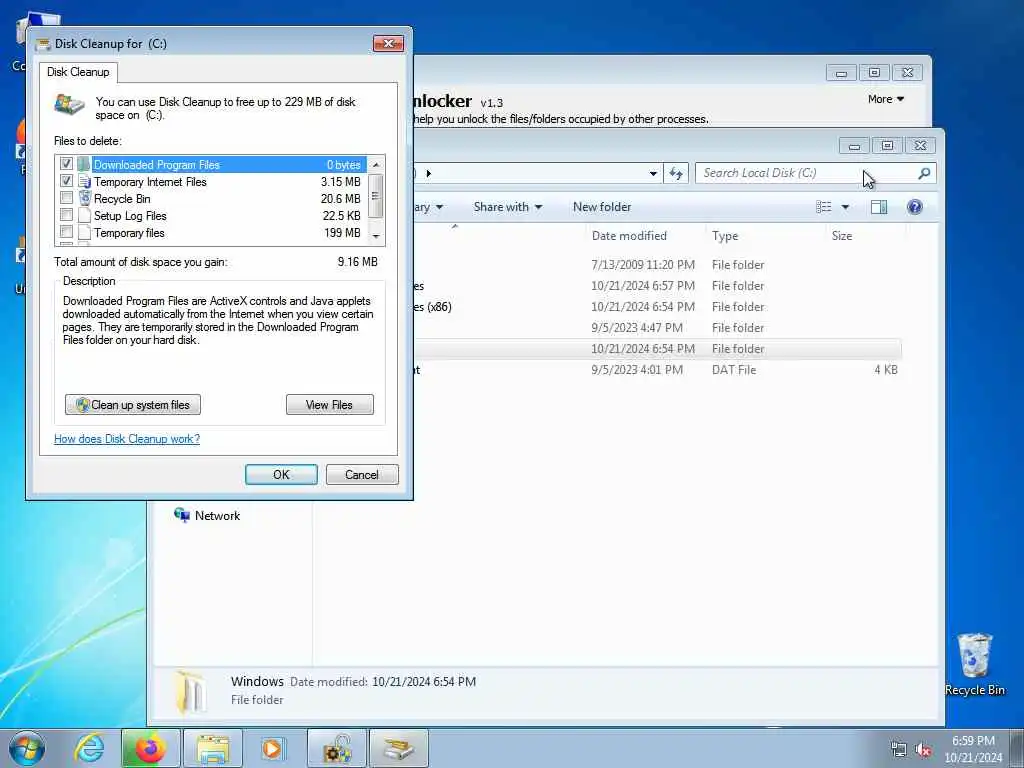The width and height of the screenshot is (1024, 768).
Task: Open the Share with menu
Action: [x=508, y=207]
